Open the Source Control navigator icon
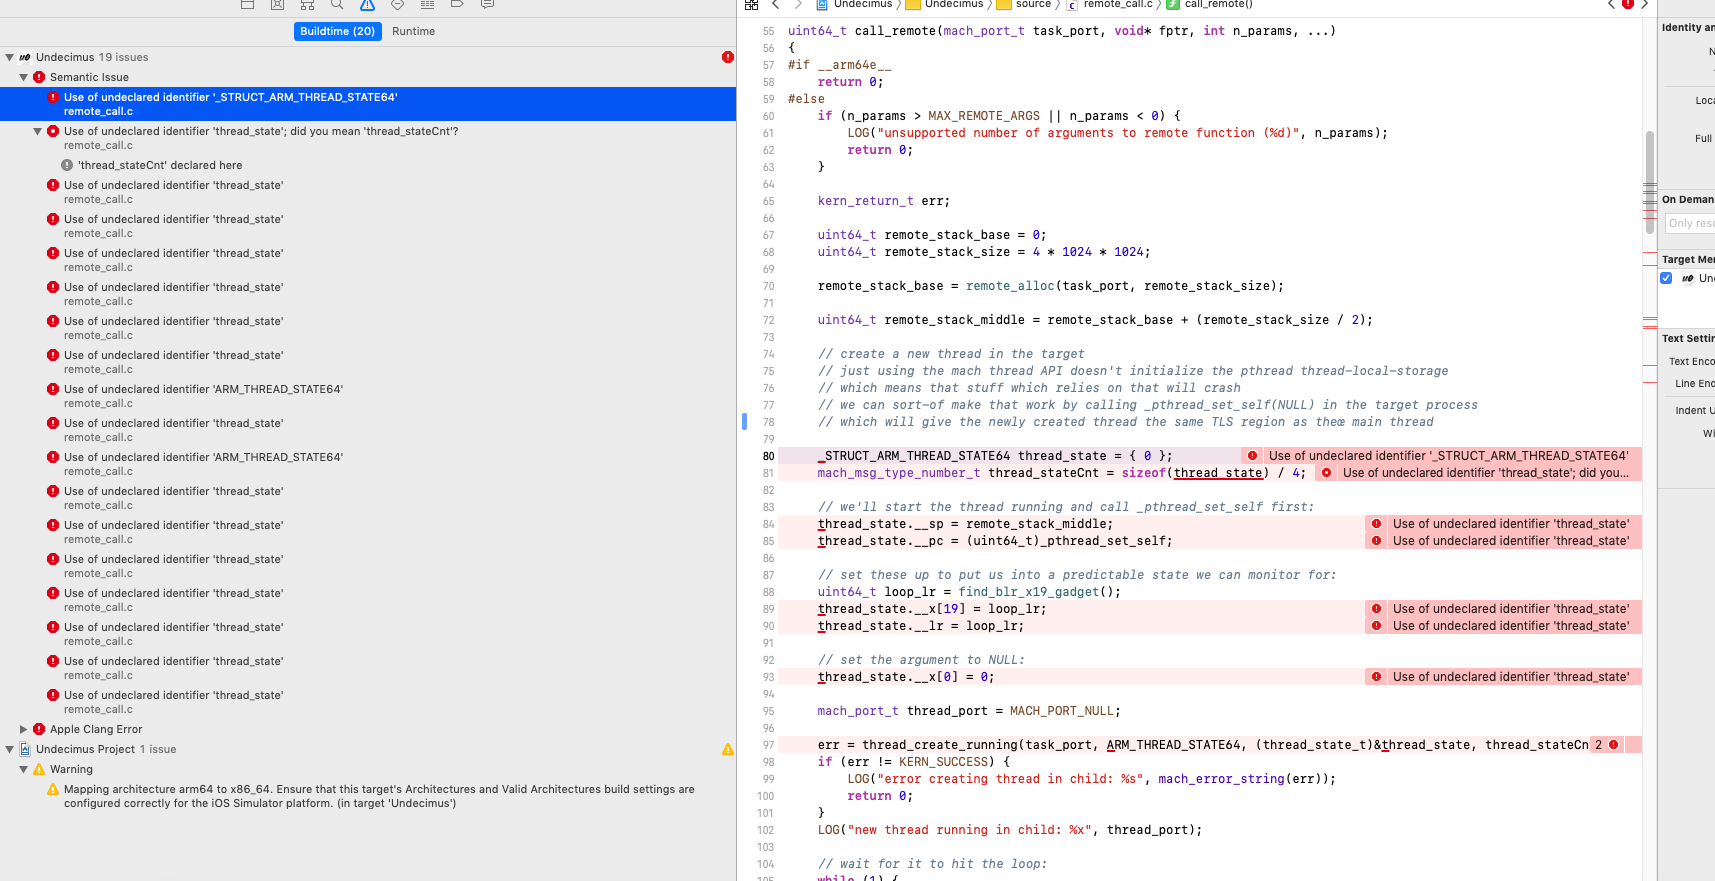Viewport: 1715px width, 881px height. point(277,4)
